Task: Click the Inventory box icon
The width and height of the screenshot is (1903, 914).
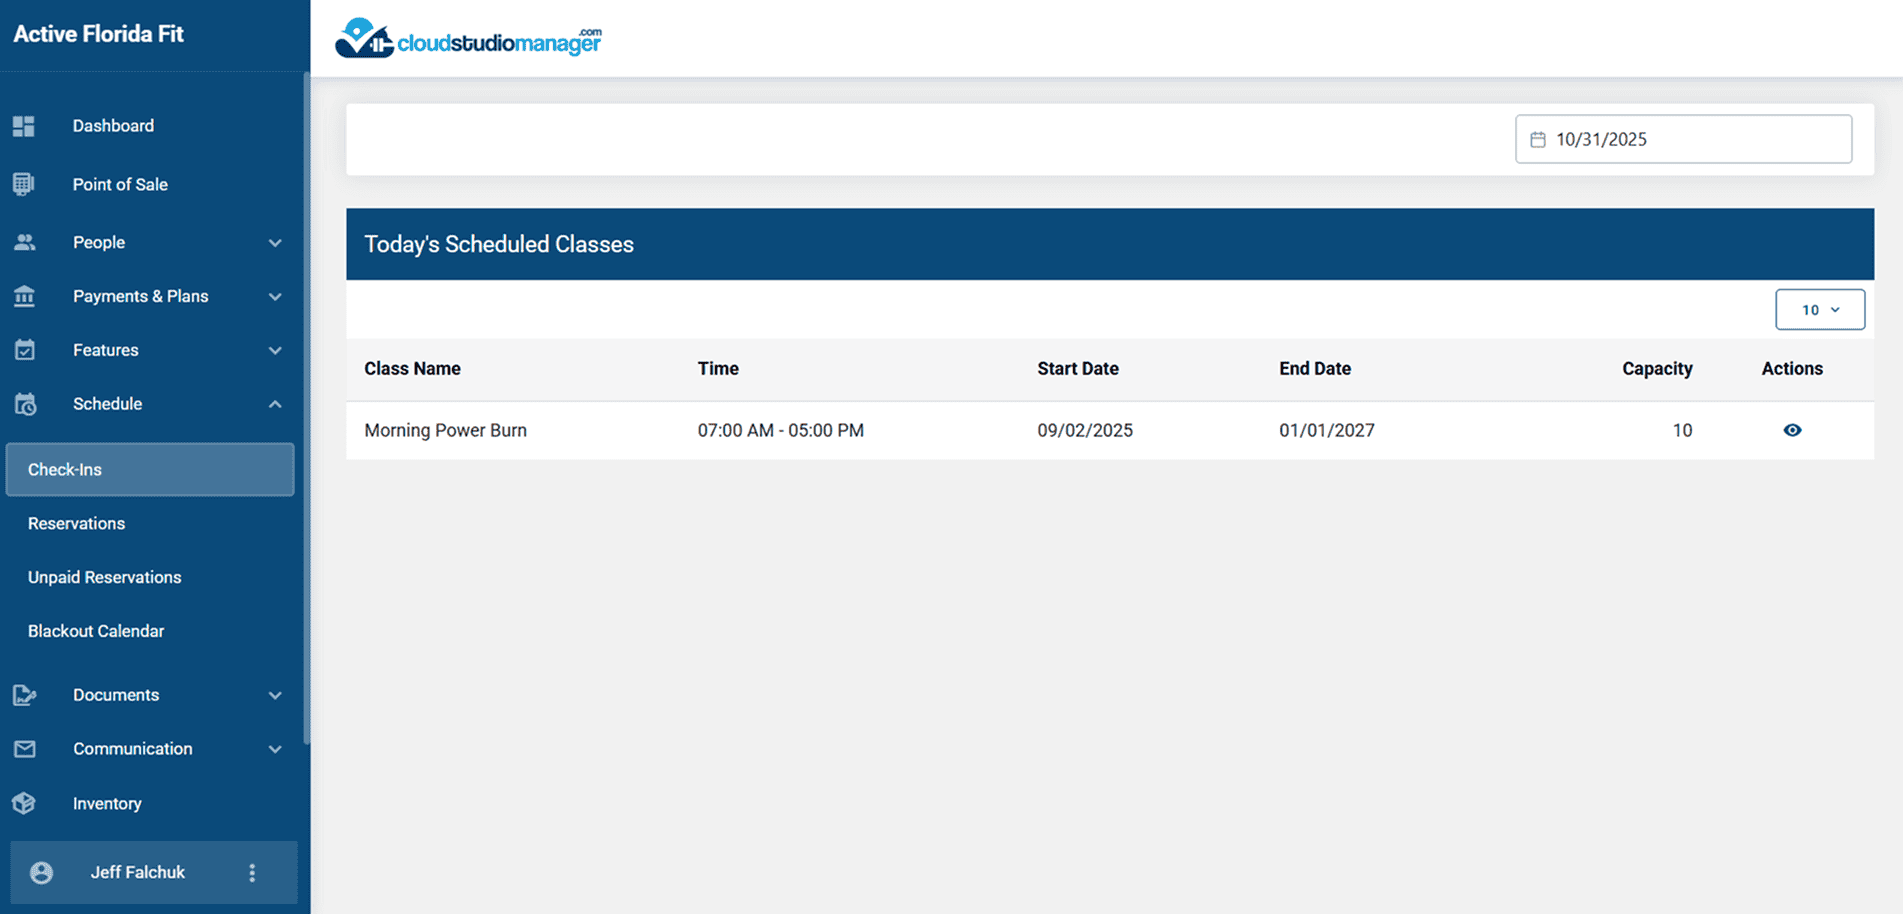Action: coord(24,803)
